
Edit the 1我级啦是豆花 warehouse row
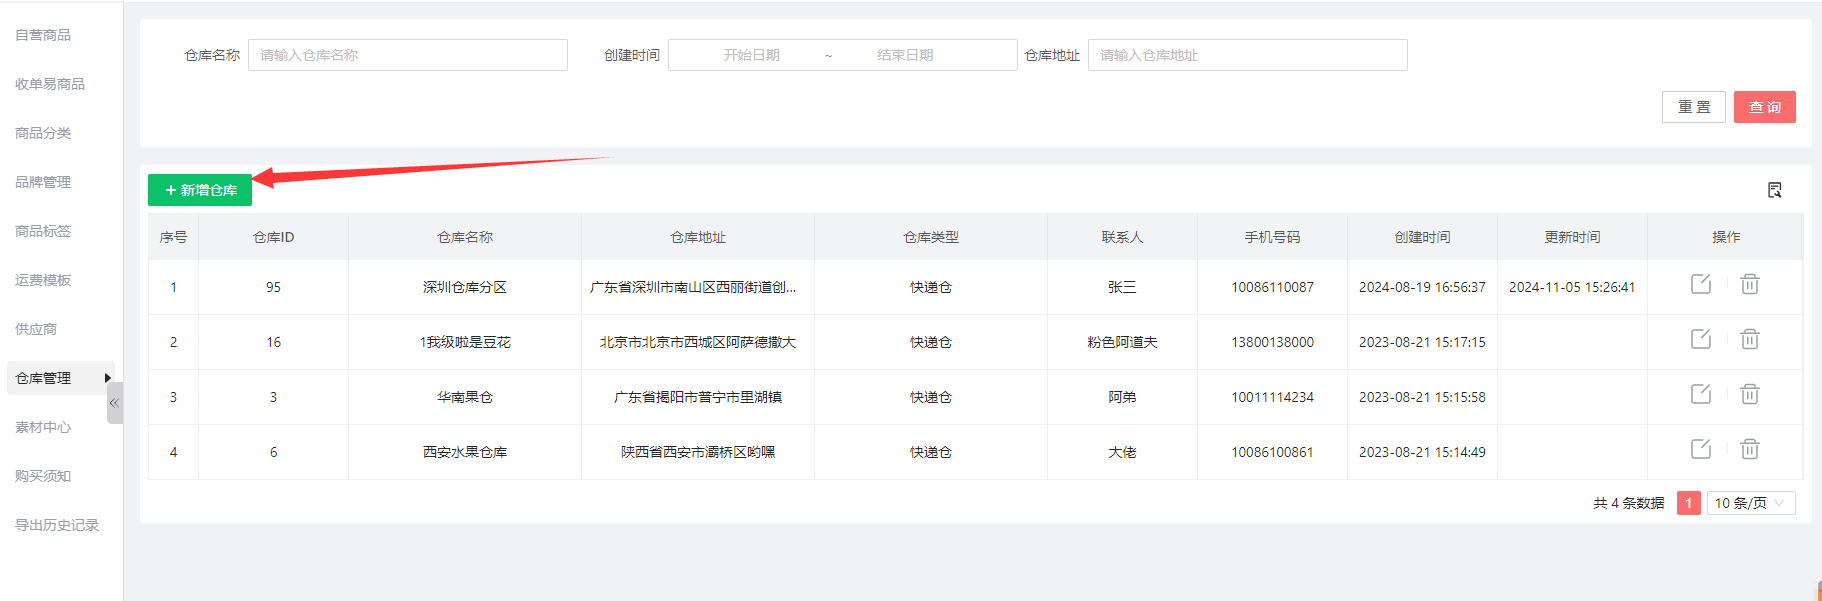1700,340
